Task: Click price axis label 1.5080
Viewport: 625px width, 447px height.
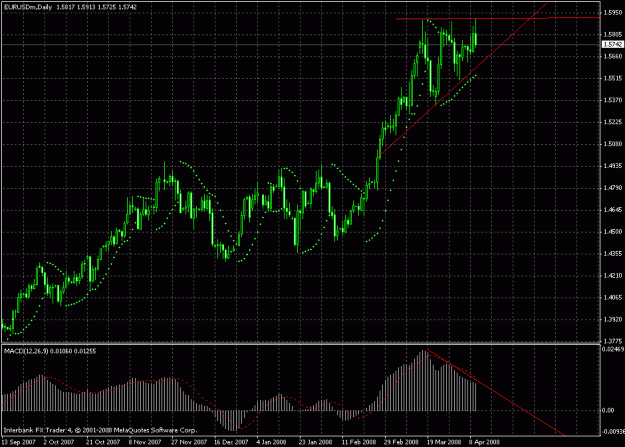Action: (x=613, y=144)
